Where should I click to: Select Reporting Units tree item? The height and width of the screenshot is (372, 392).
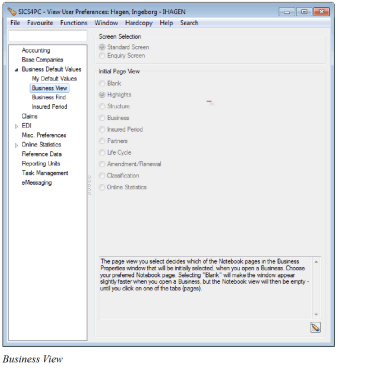pyautogui.click(x=41, y=164)
